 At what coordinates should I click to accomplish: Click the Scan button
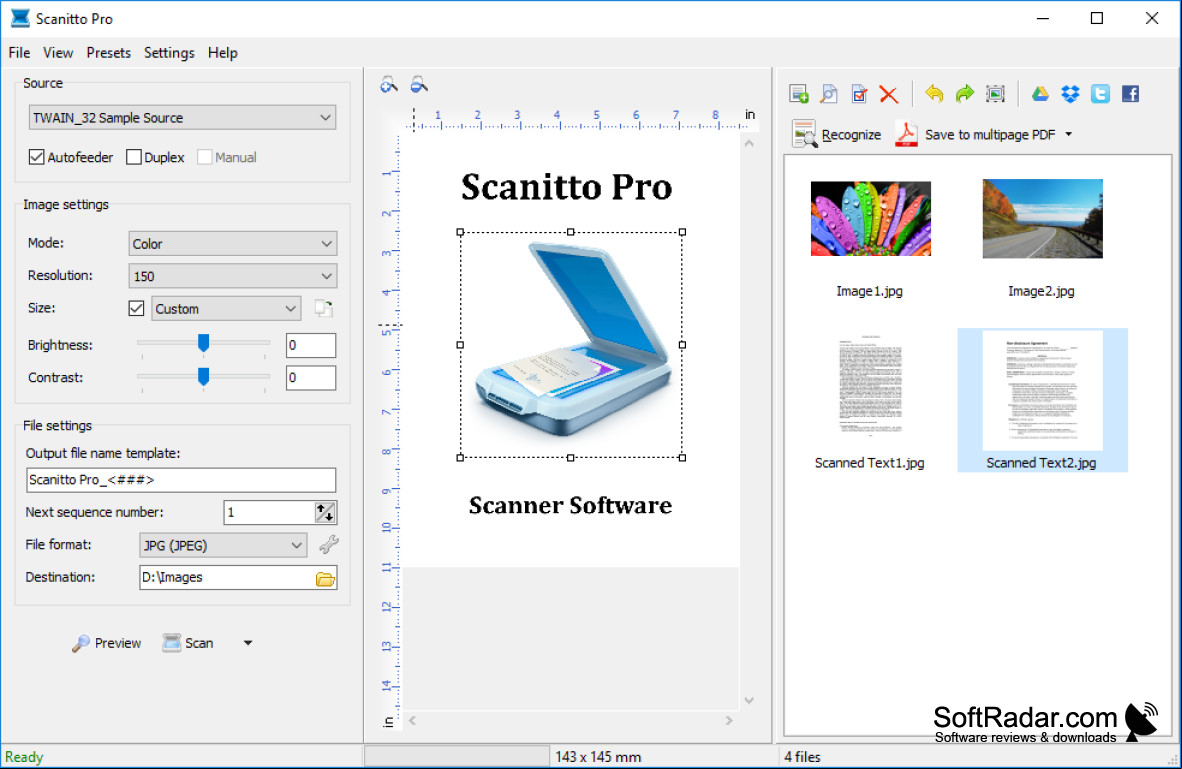tap(188, 643)
